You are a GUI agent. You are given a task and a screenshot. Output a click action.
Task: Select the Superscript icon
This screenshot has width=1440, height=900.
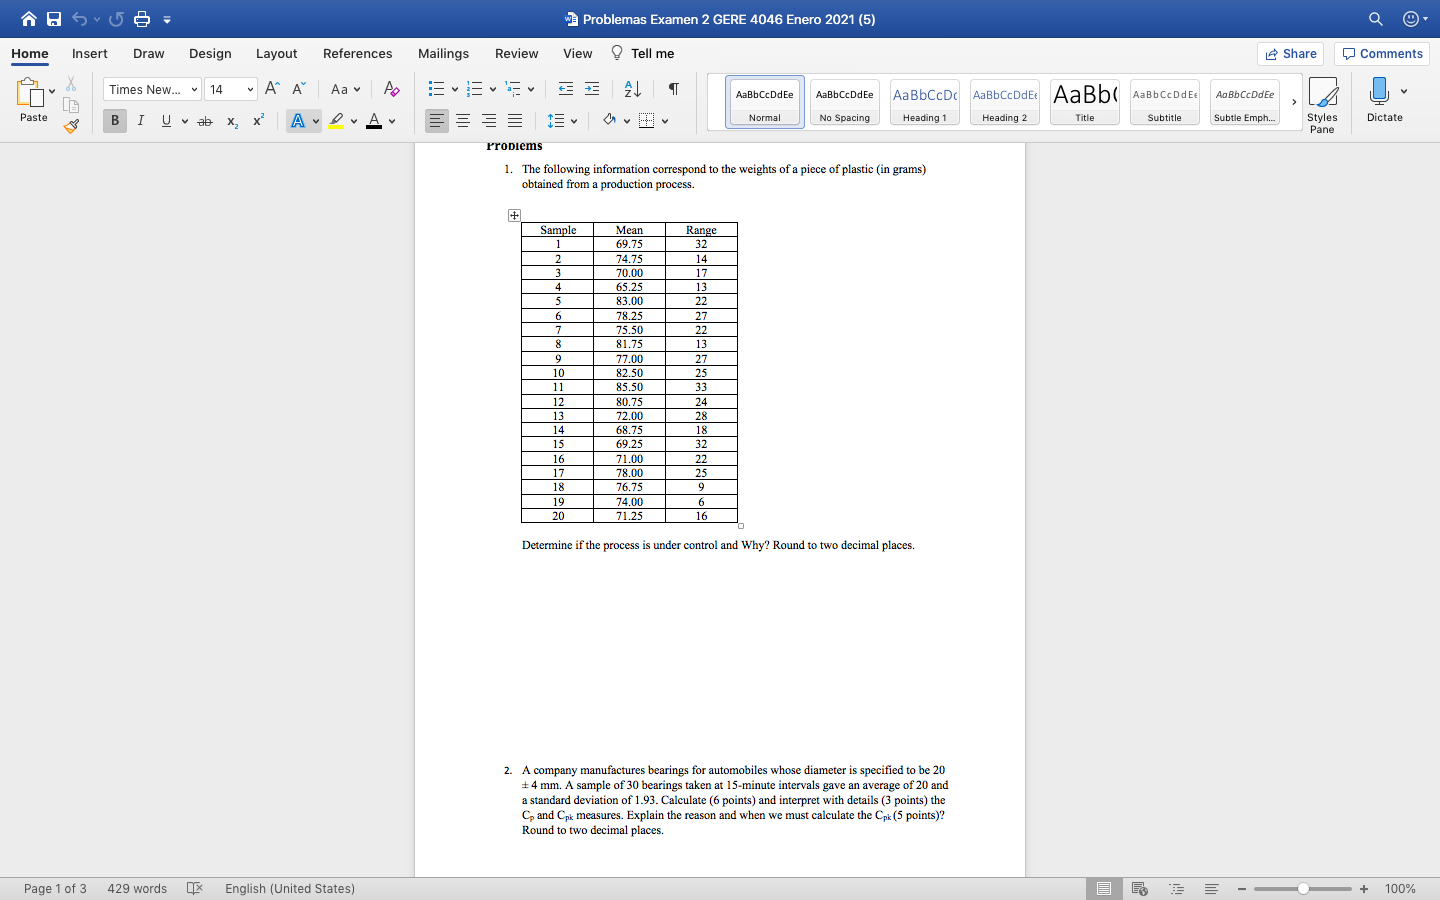[257, 120]
